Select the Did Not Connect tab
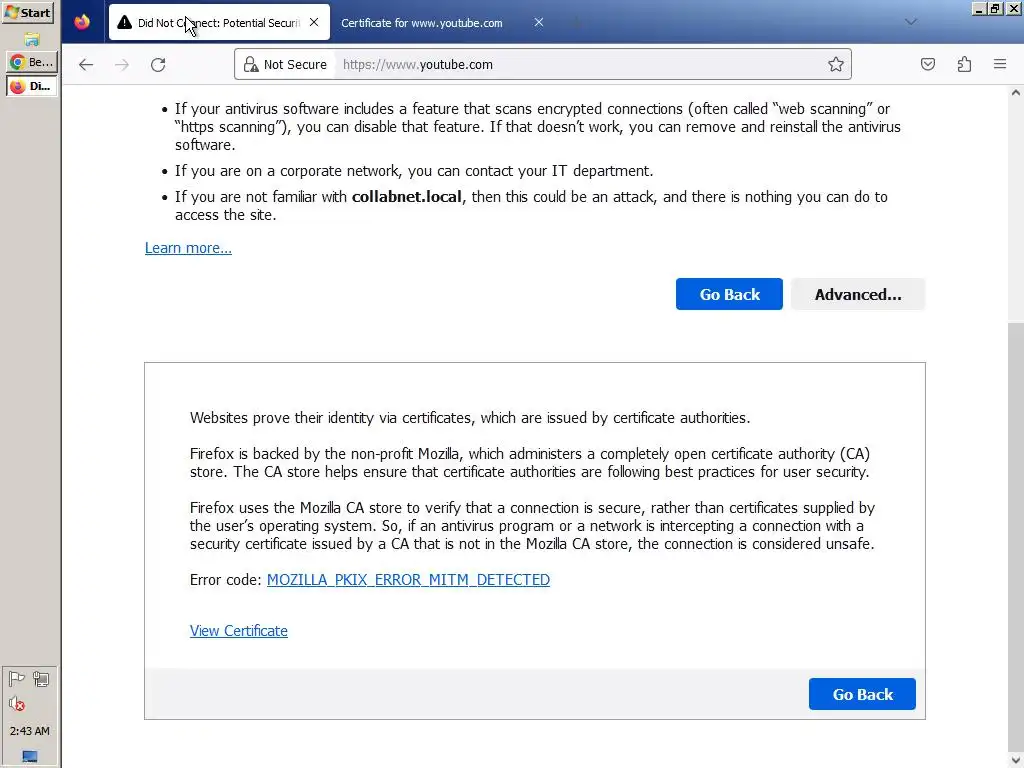Screen dimensions: 1024x768 219,23
